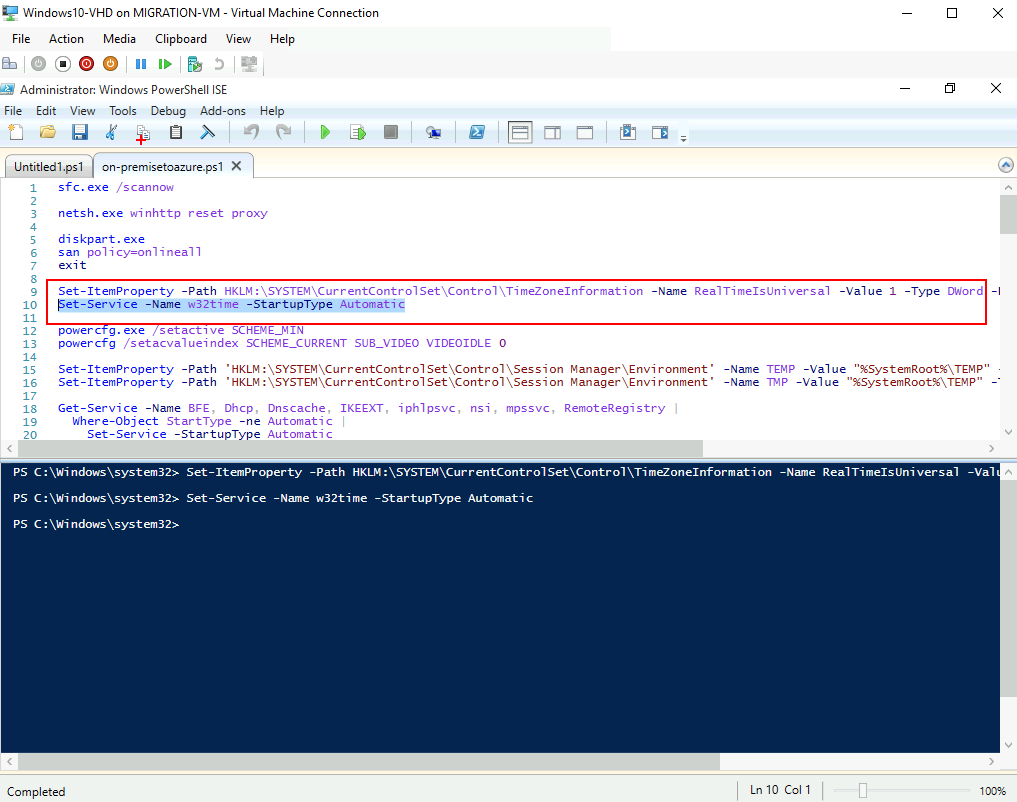Click the console pane scroll down arrow

pyautogui.click(x=1008, y=745)
